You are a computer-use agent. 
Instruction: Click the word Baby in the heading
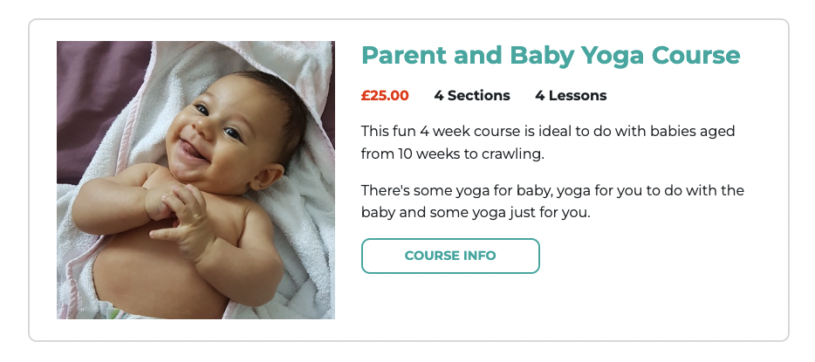542,56
